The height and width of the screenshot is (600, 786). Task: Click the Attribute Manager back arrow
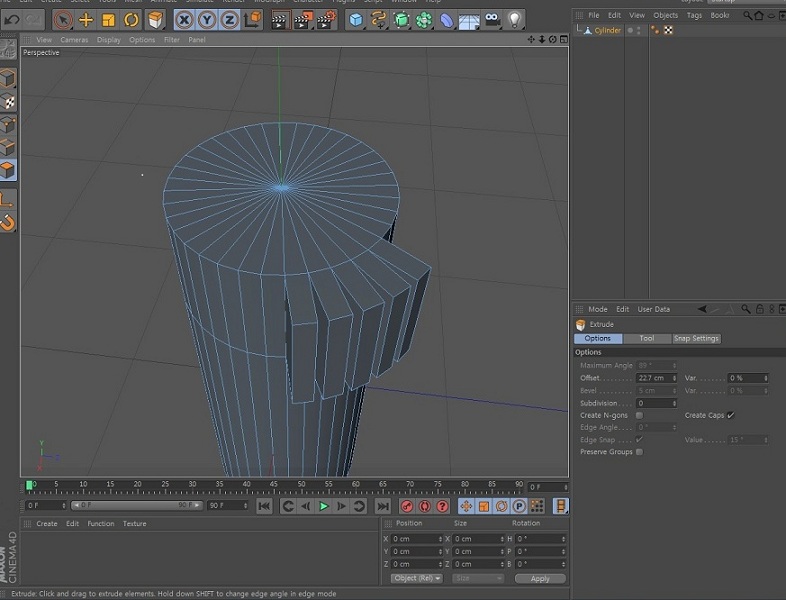click(702, 309)
